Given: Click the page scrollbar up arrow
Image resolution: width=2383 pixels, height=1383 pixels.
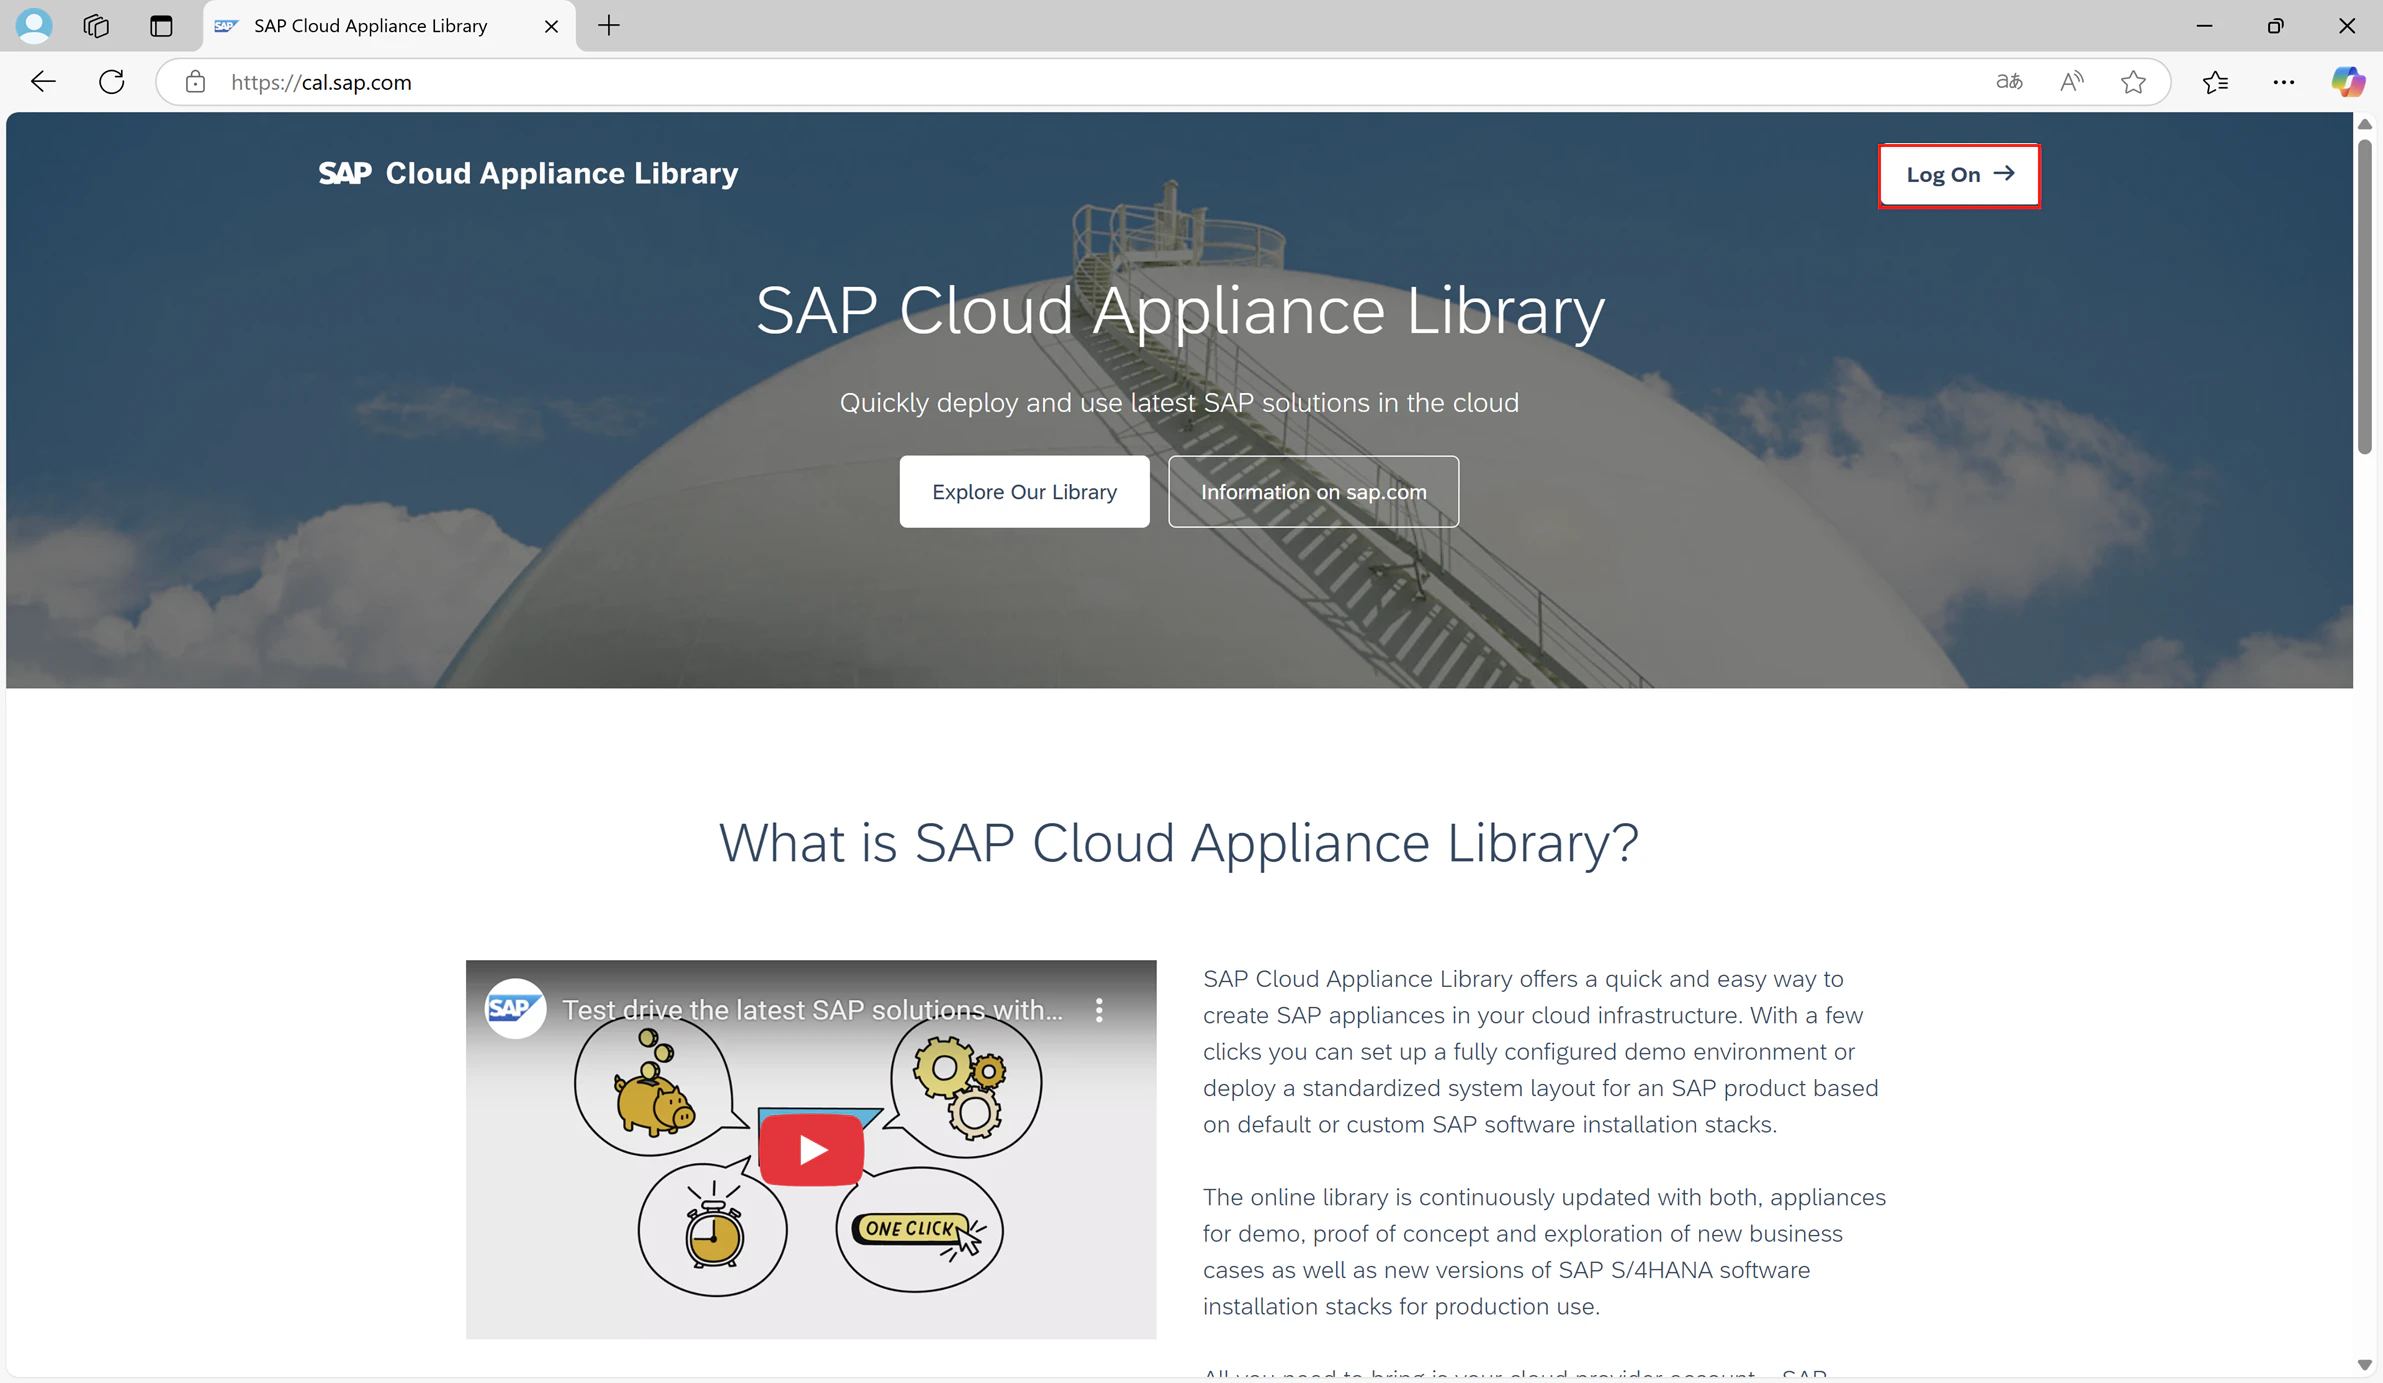Looking at the screenshot, I should [x=2364, y=124].
